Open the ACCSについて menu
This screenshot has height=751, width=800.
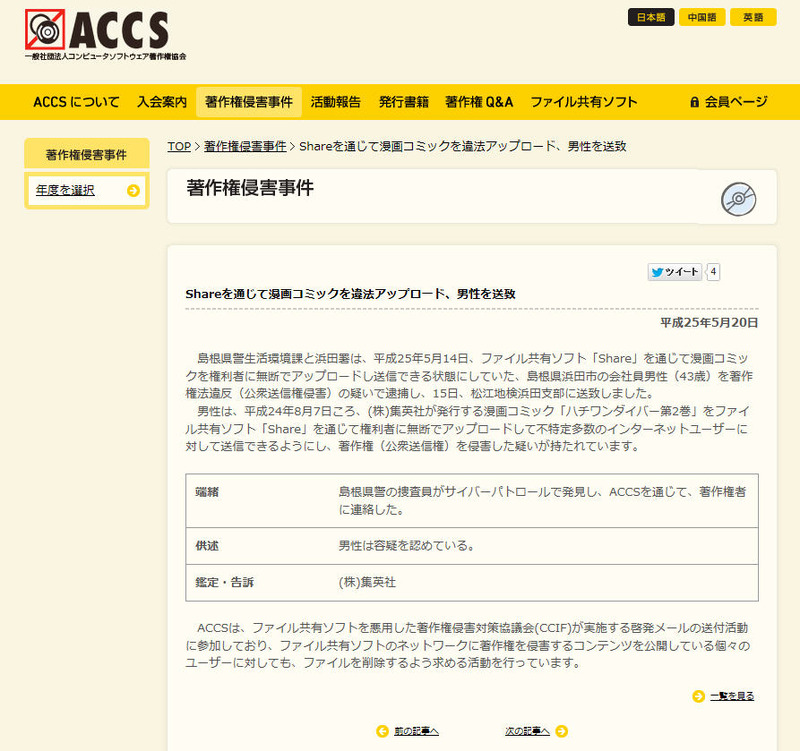point(76,102)
